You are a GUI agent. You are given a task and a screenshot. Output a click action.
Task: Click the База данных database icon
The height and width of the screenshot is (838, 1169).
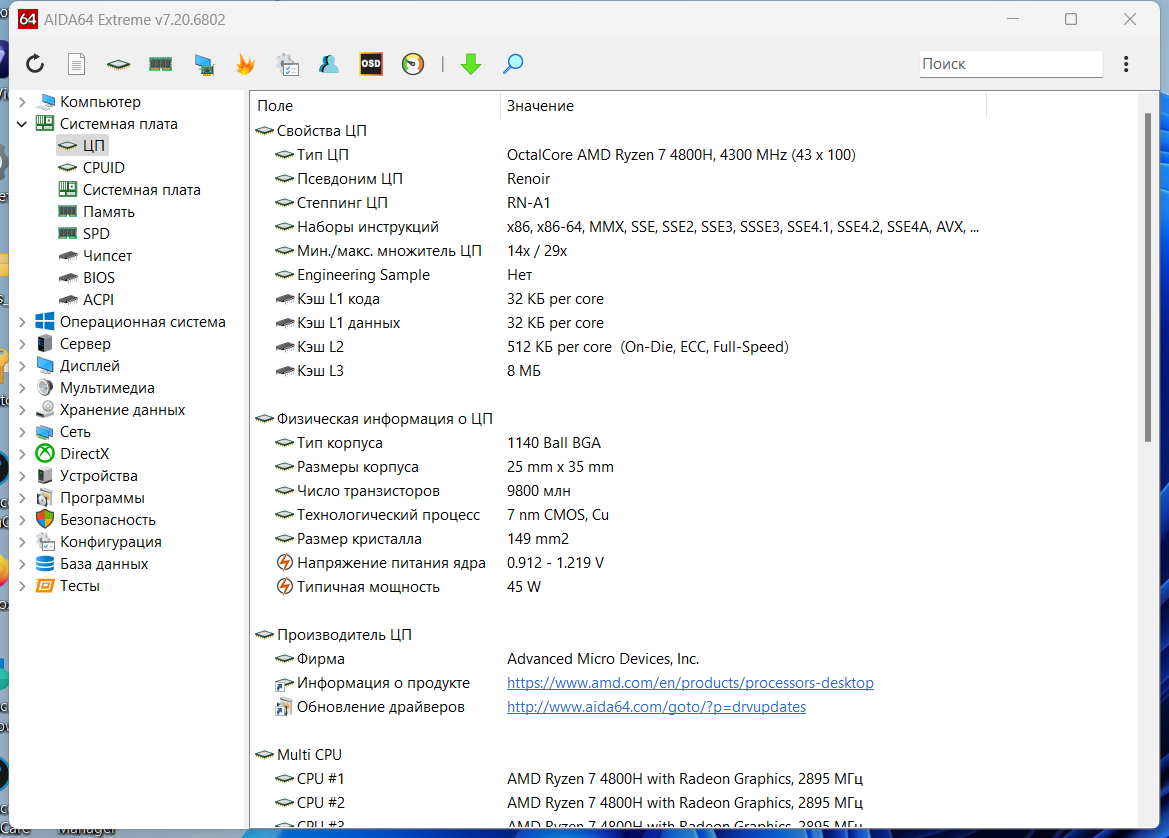click(x=45, y=564)
